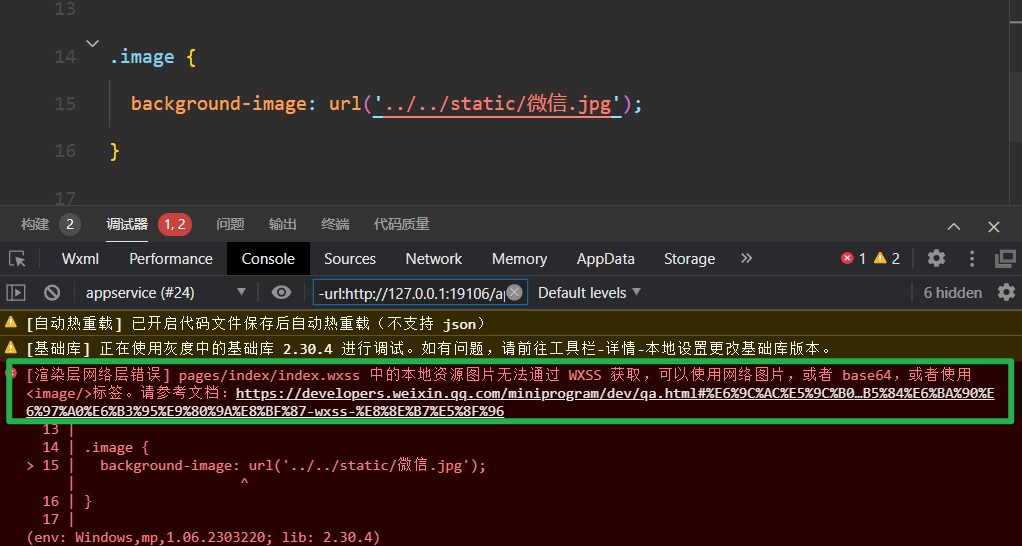Open DevTools settings gear icon
This screenshot has width=1022, height=546.
936,259
